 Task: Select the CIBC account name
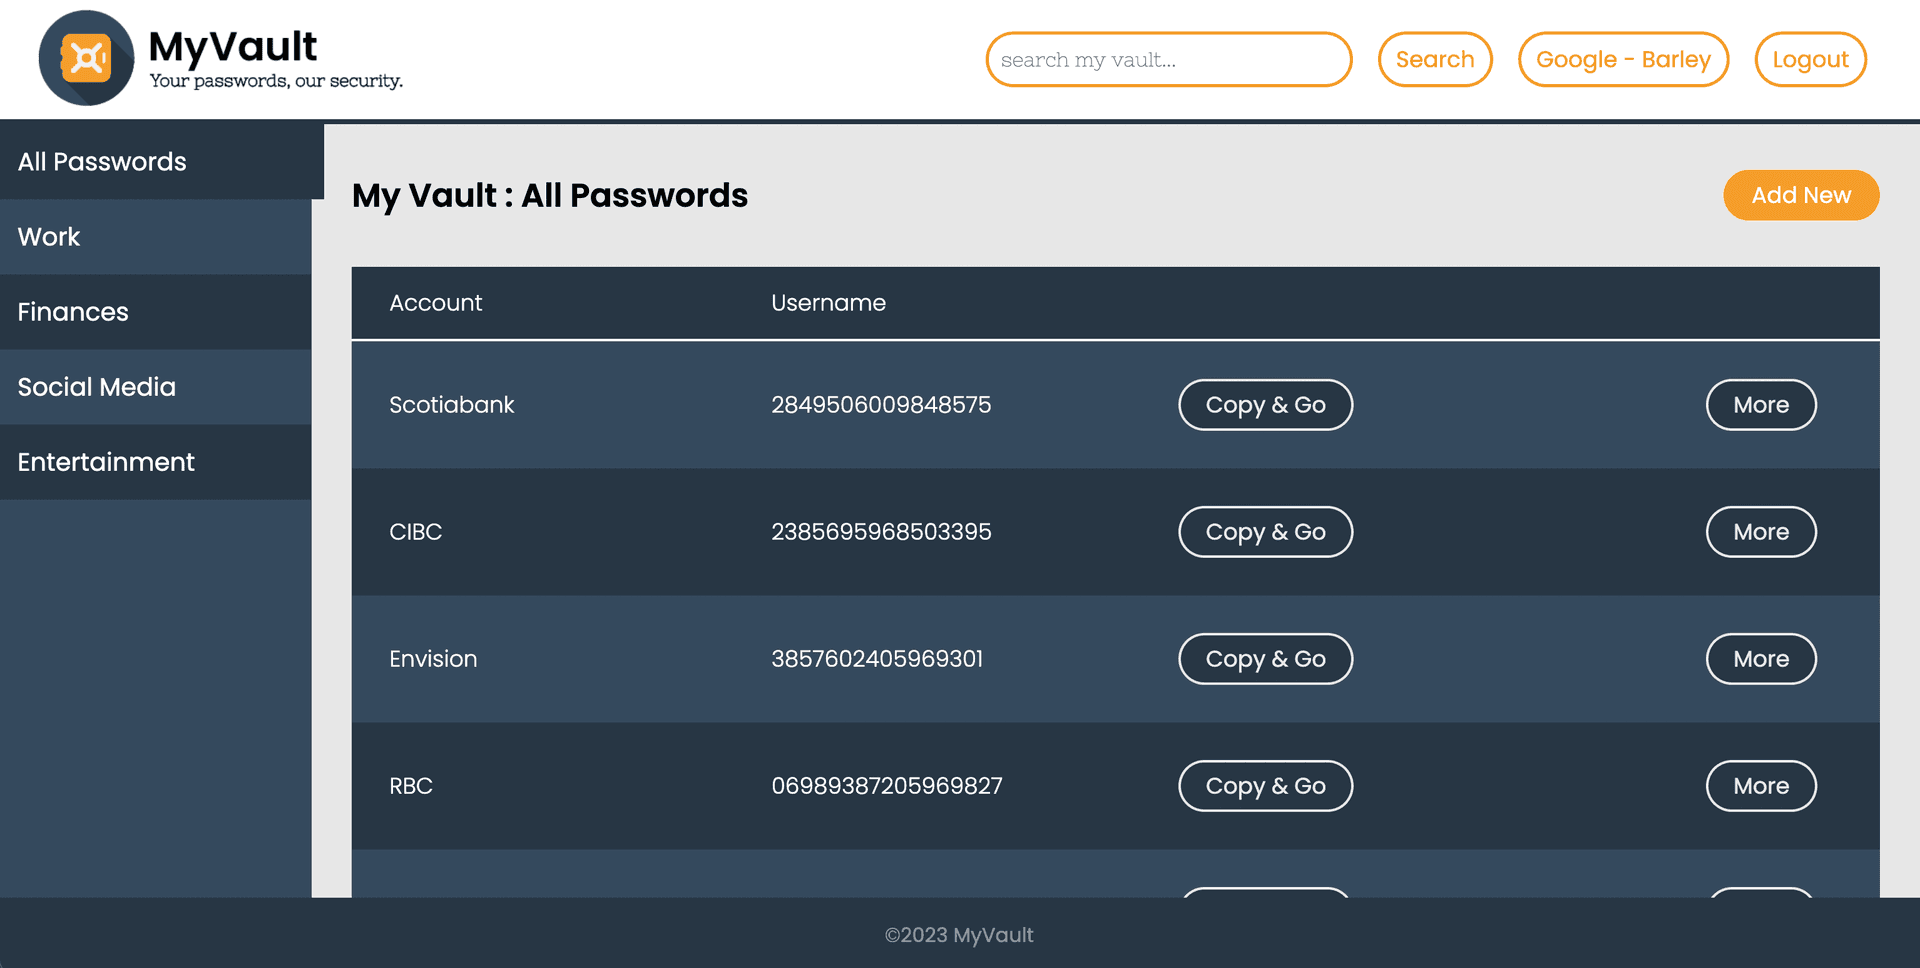(415, 532)
